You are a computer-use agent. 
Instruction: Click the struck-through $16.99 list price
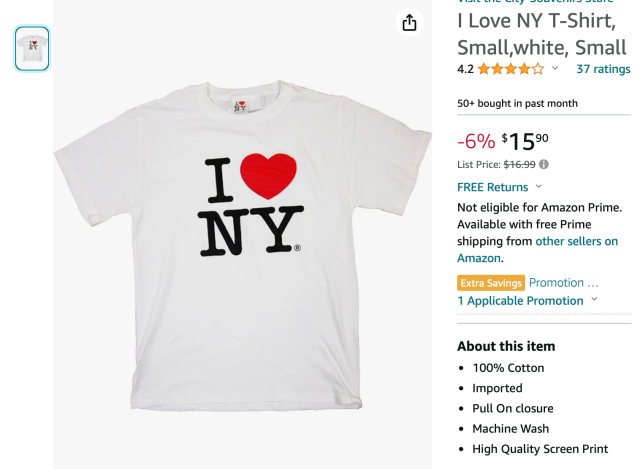click(519, 164)
